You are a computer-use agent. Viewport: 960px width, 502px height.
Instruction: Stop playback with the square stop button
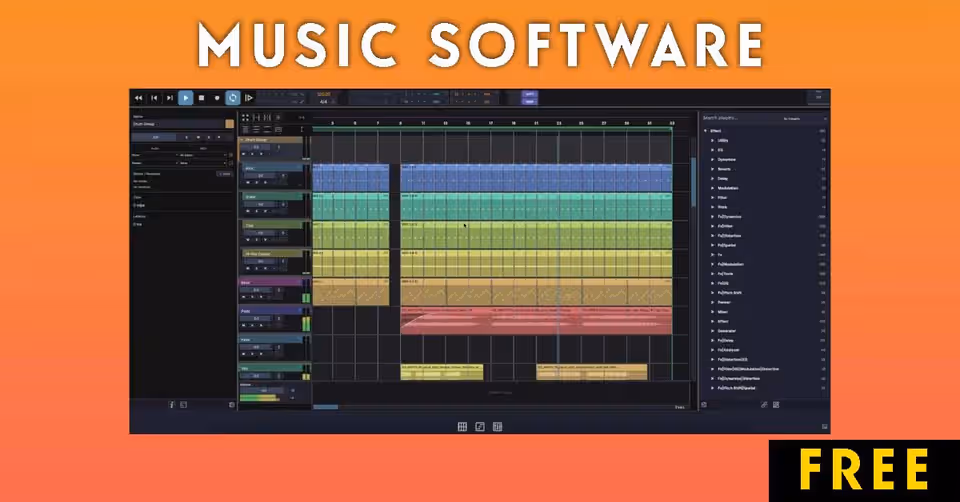point(201,98)
